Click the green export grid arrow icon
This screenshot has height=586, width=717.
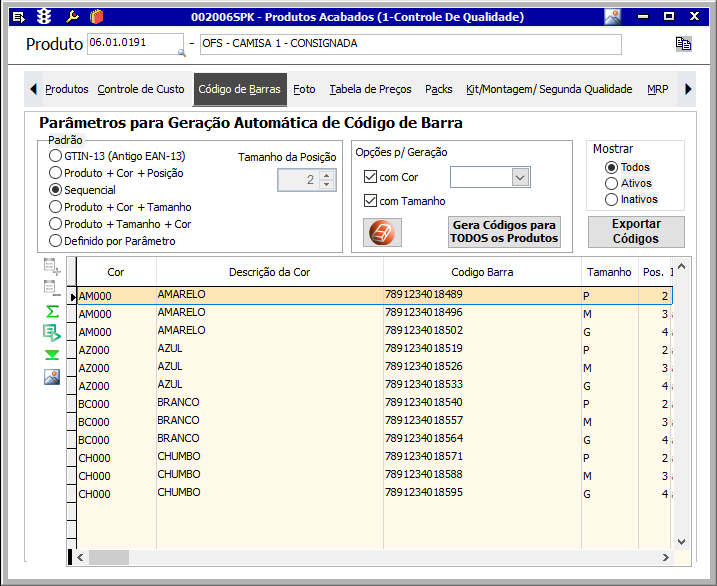(52, 333)
